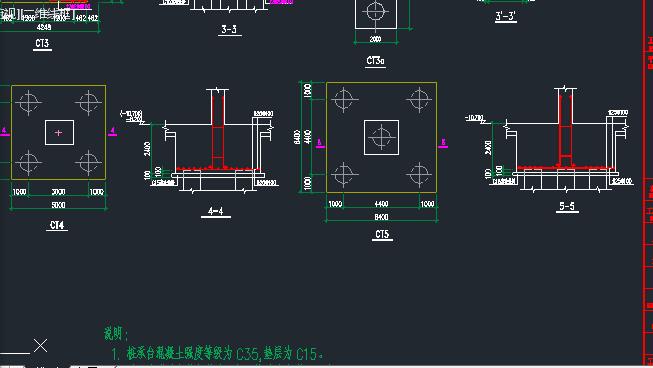Pick the vertical 4400 dimension left of CT5
This screenshot has width=653, height=368.
308,137
